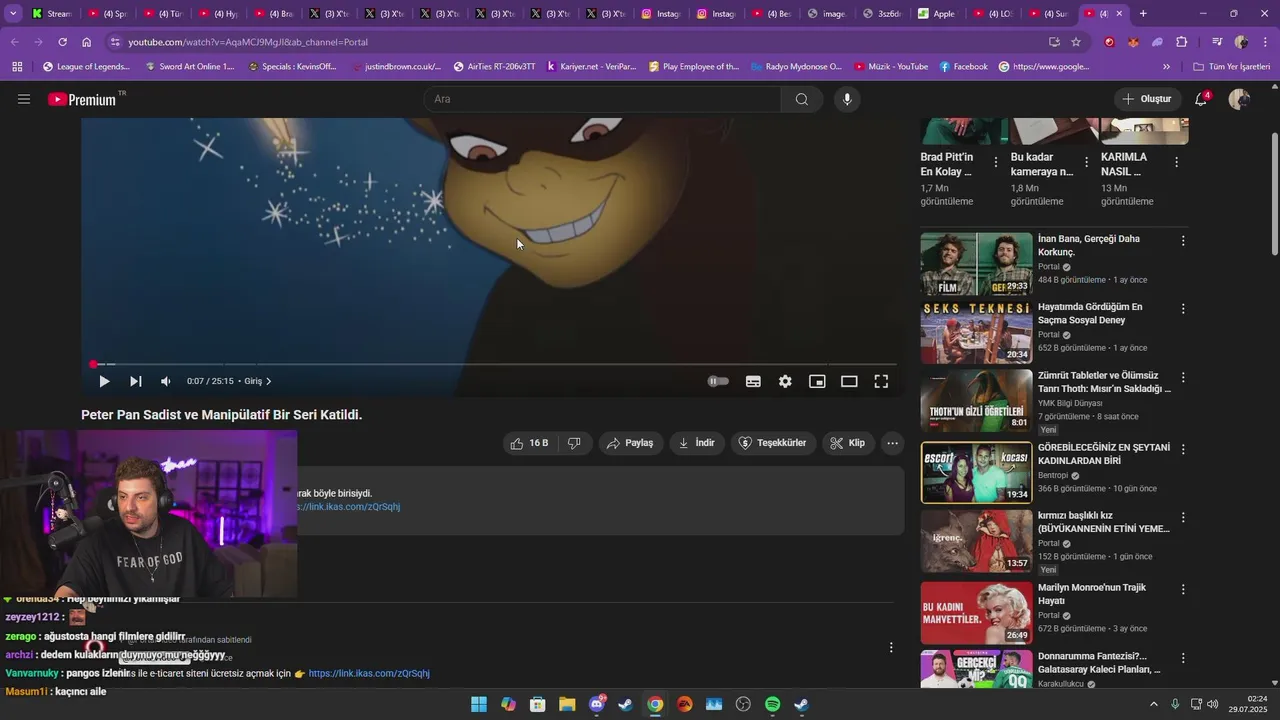The width and height of the screenshot is (1280, 720).
Task: Bookmark this page with star icon
Action: [x=1076, y=42]
